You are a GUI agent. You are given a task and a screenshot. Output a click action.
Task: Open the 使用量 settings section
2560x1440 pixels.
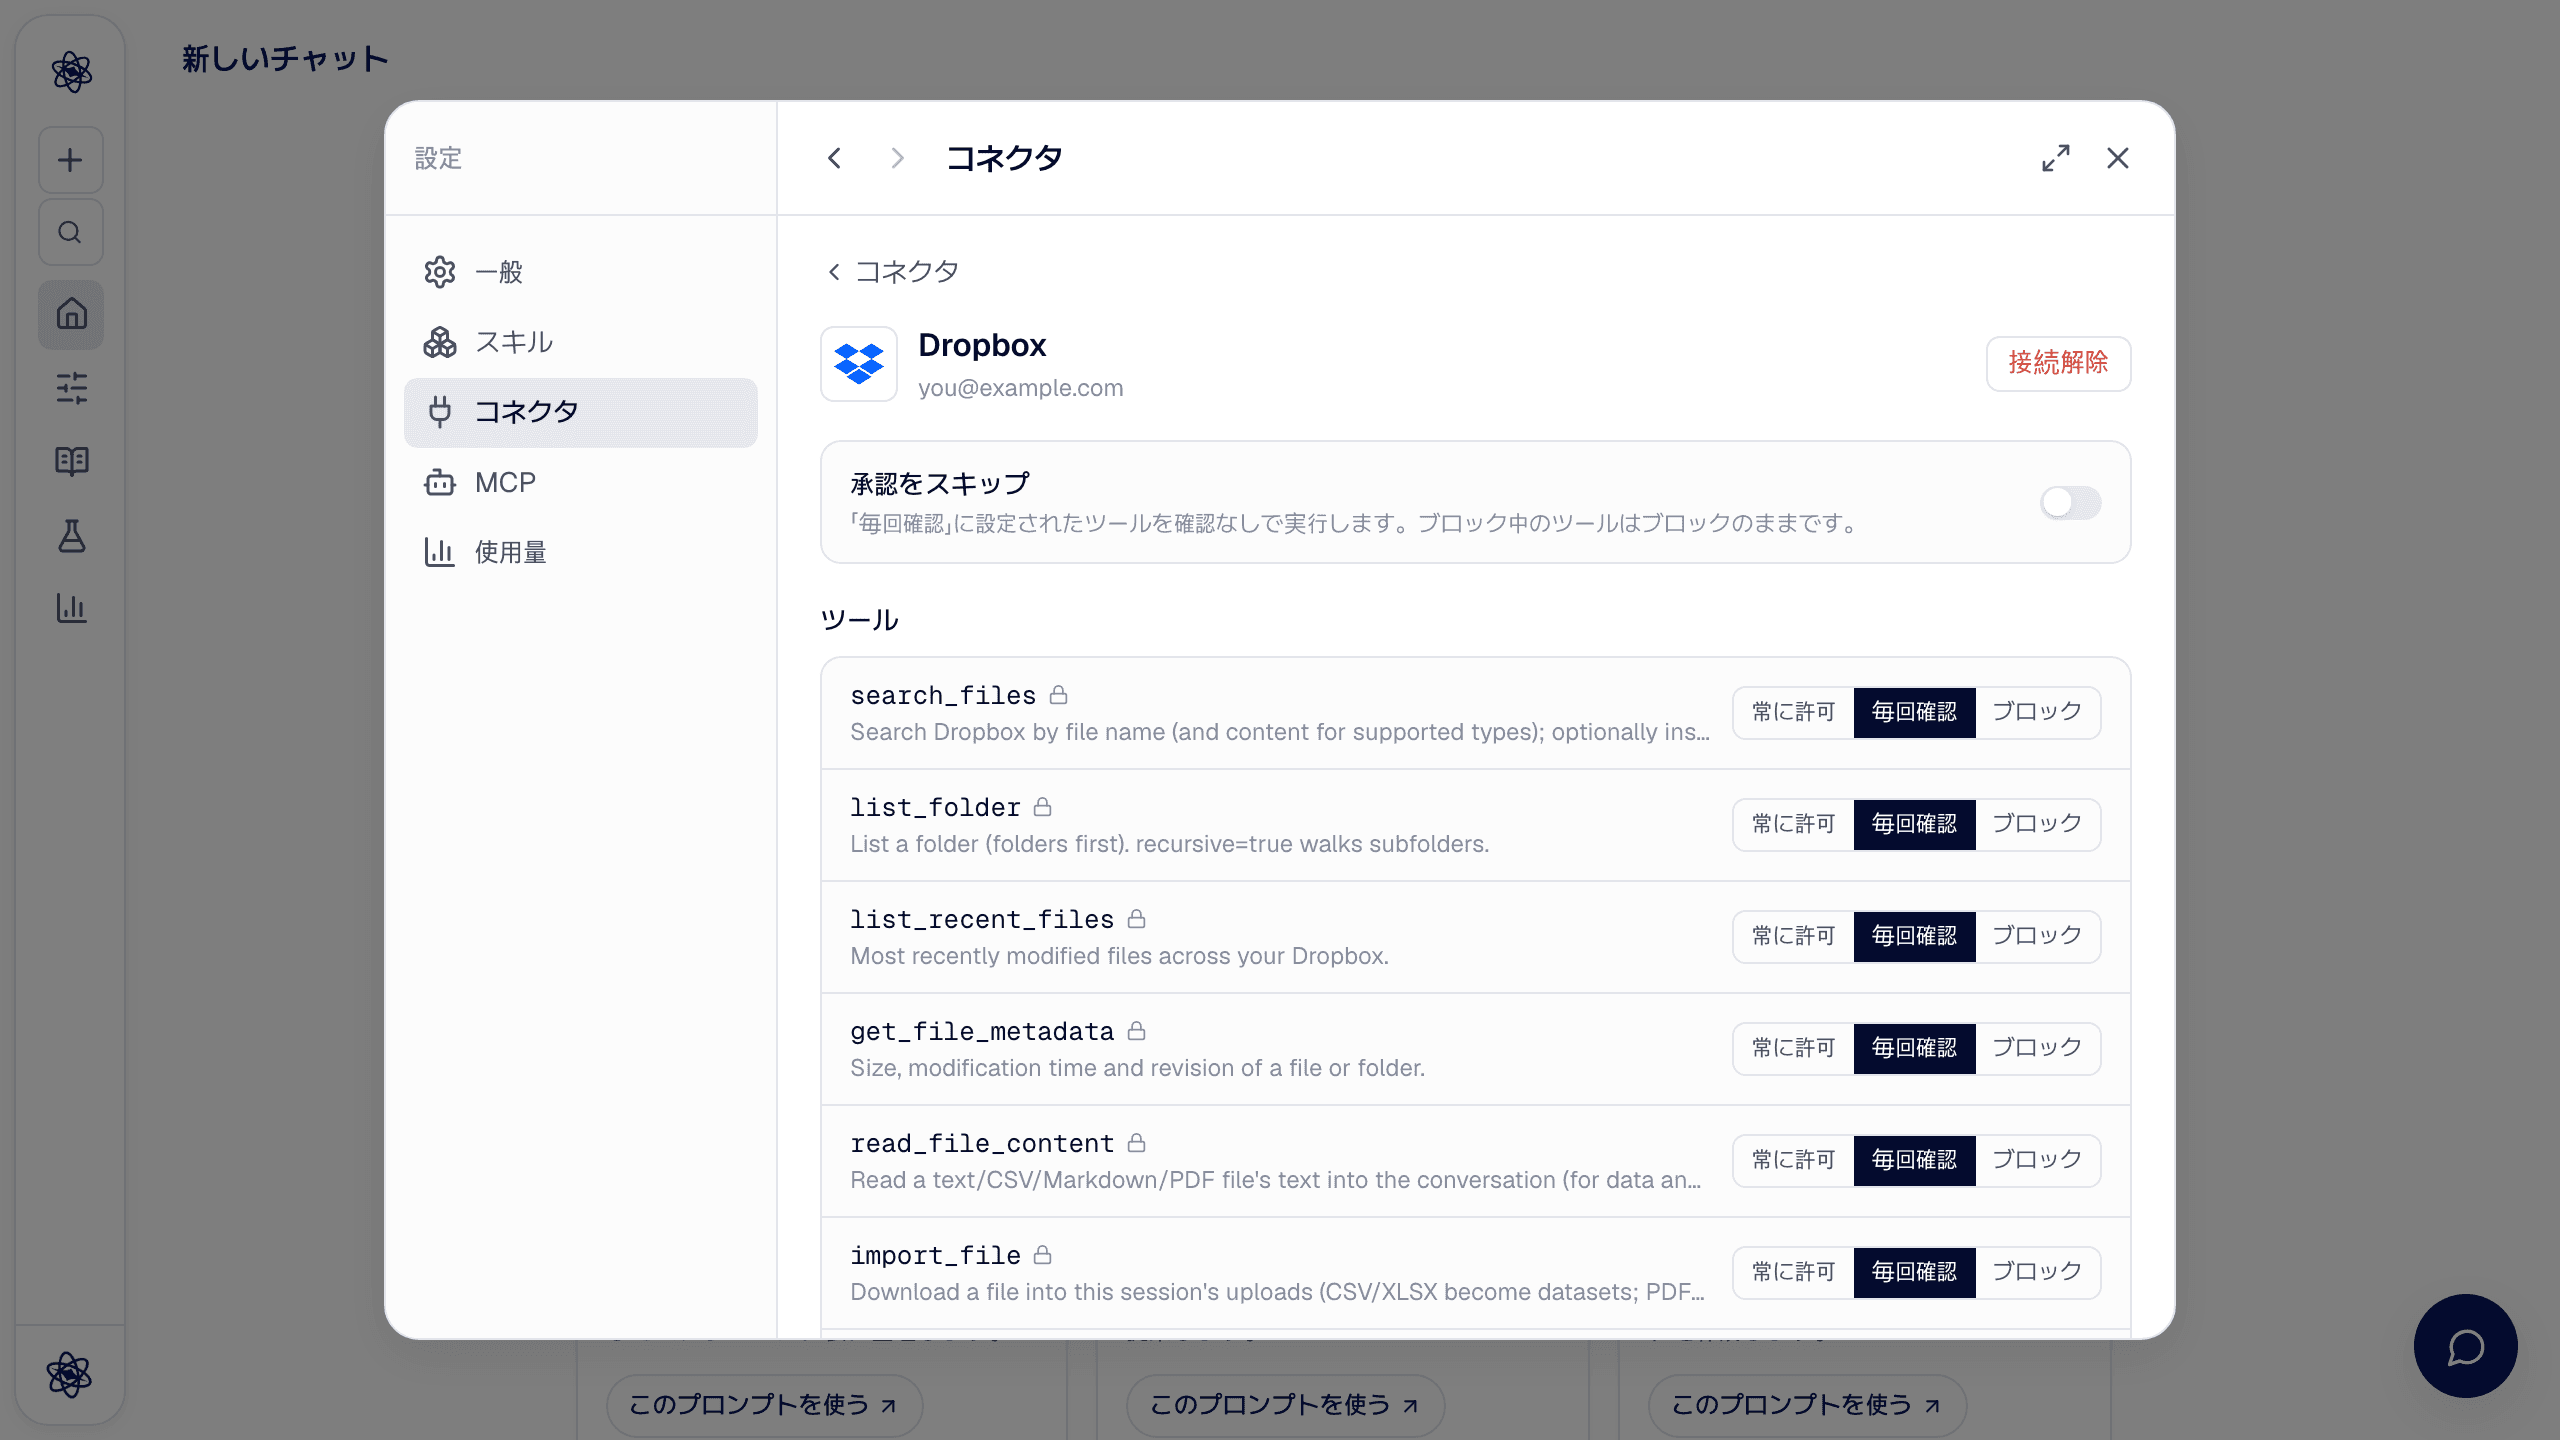[x=580, y=552]
